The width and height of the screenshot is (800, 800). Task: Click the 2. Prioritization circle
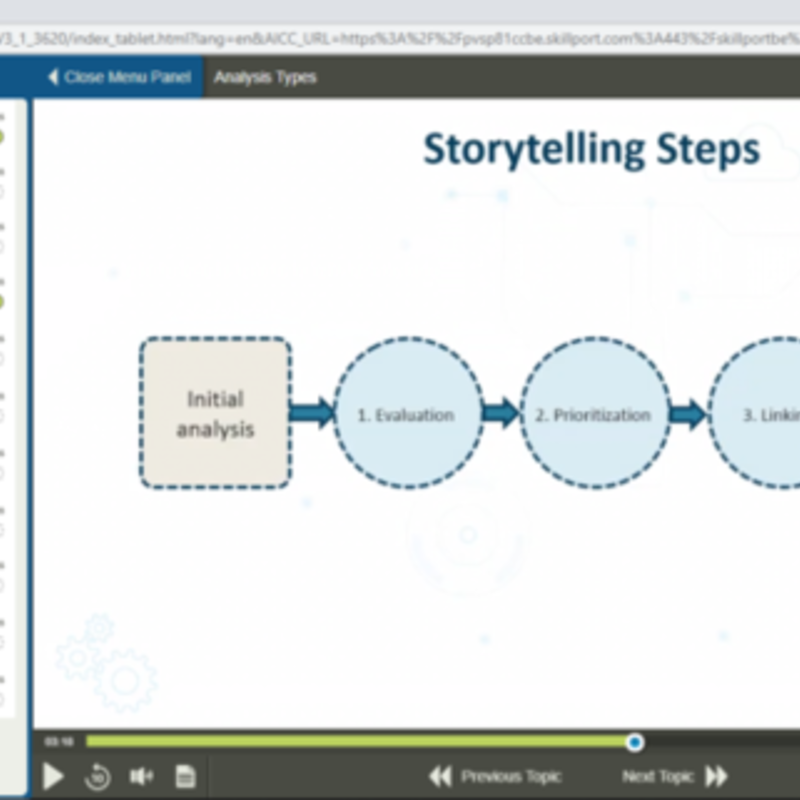tap(594, 413)
